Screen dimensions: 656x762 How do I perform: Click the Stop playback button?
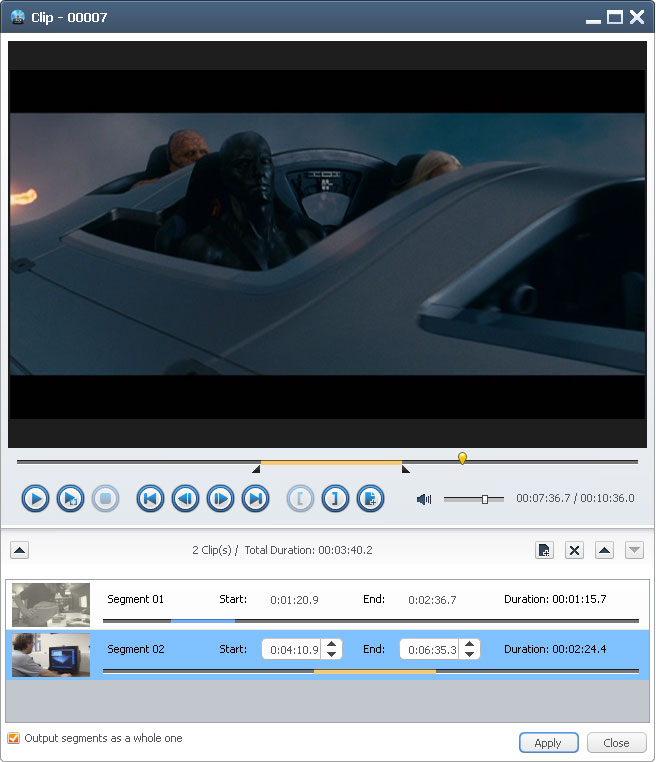105,499
